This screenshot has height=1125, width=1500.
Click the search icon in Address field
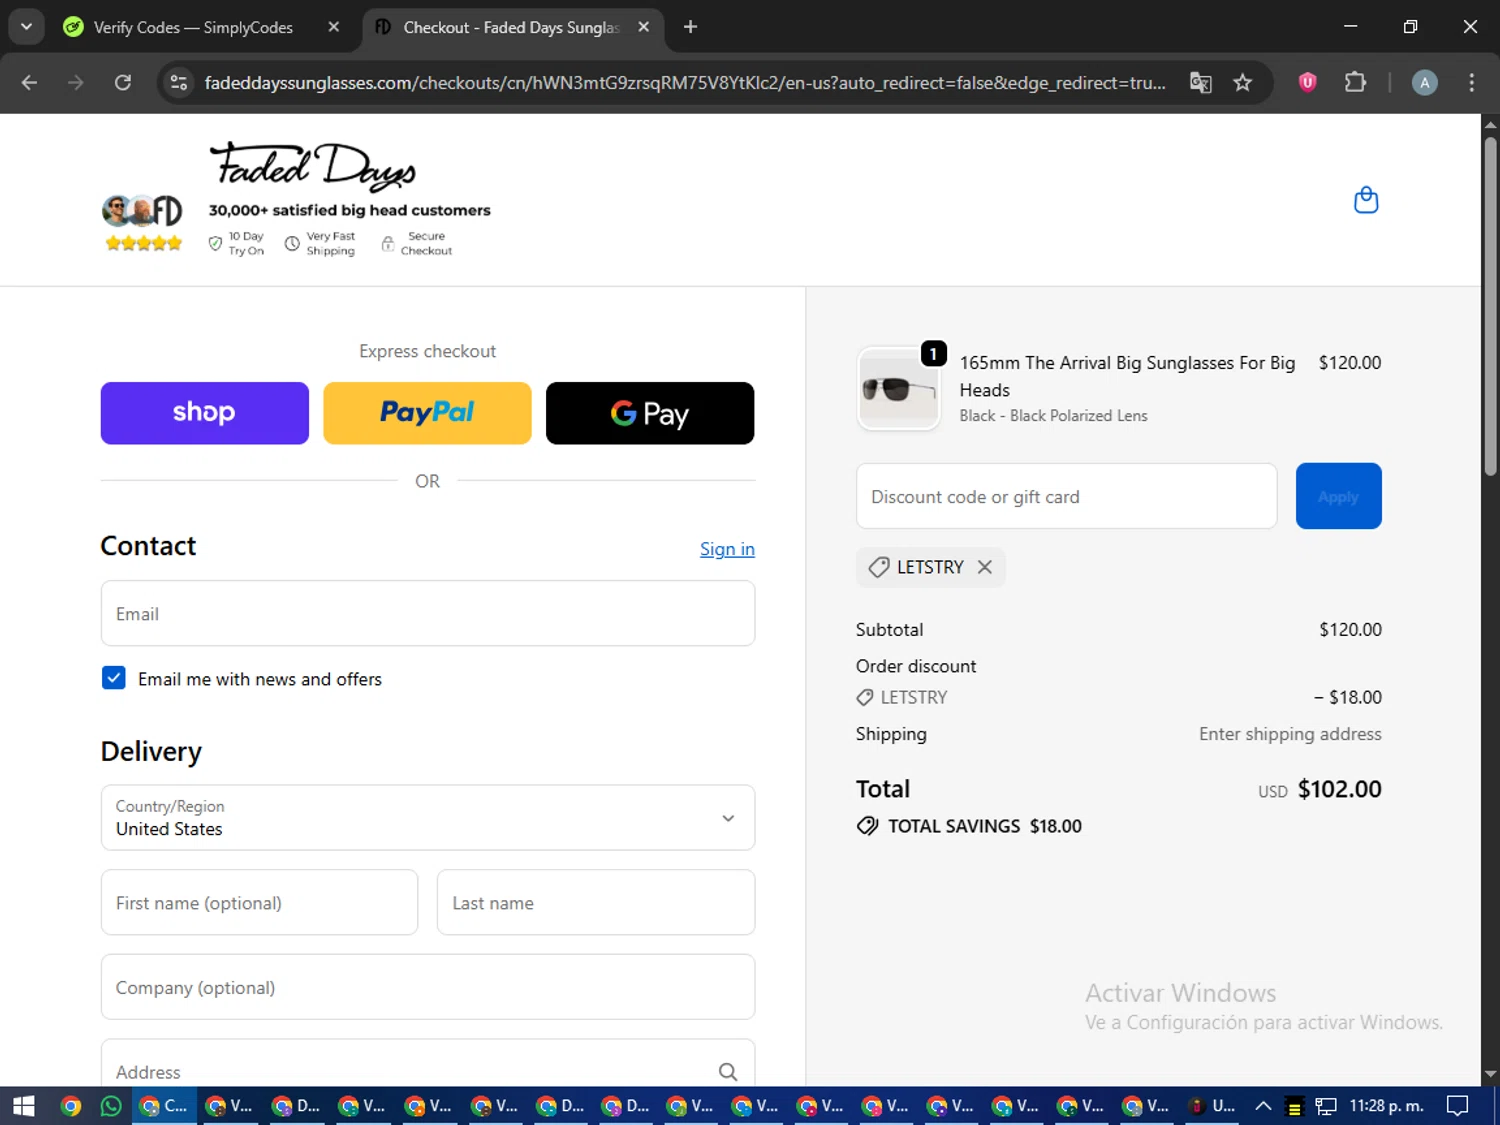point(728,1072)
